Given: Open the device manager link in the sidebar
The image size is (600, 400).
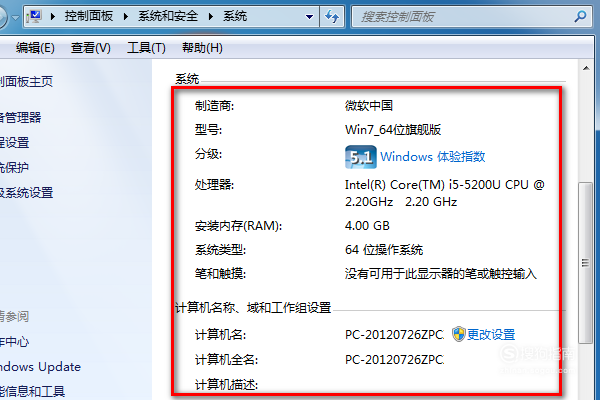Looking at the screenshot, I should pos(20,118).
